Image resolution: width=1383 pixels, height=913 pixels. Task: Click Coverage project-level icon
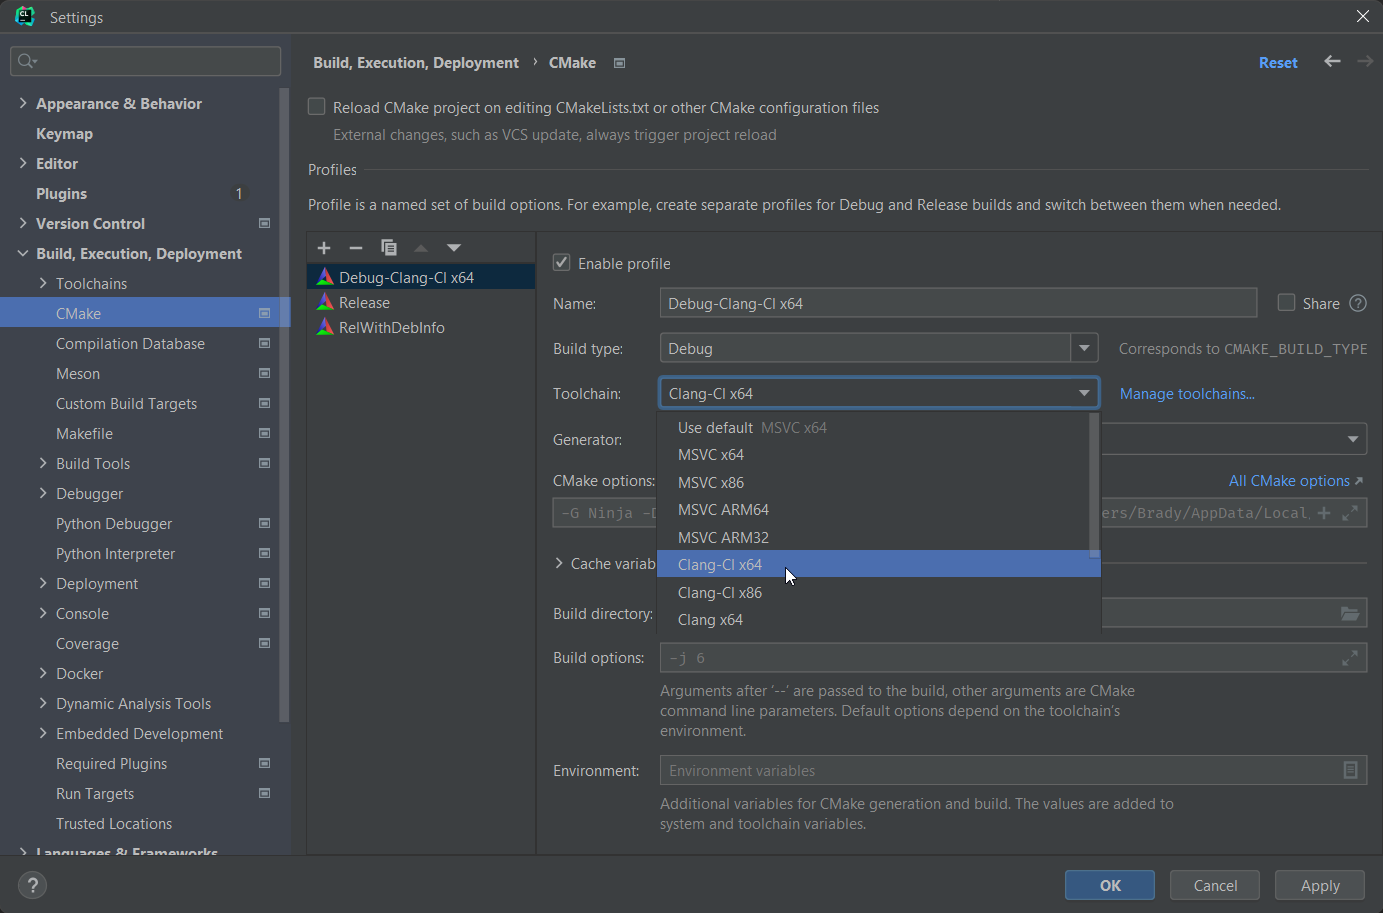pyautogui.click(x=265, y=643)
